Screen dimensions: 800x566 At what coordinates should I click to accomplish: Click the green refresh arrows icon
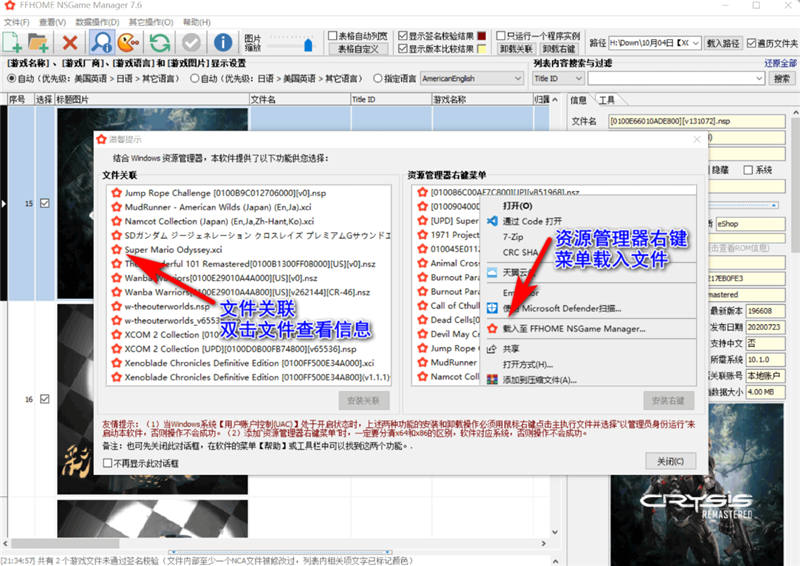160,42
